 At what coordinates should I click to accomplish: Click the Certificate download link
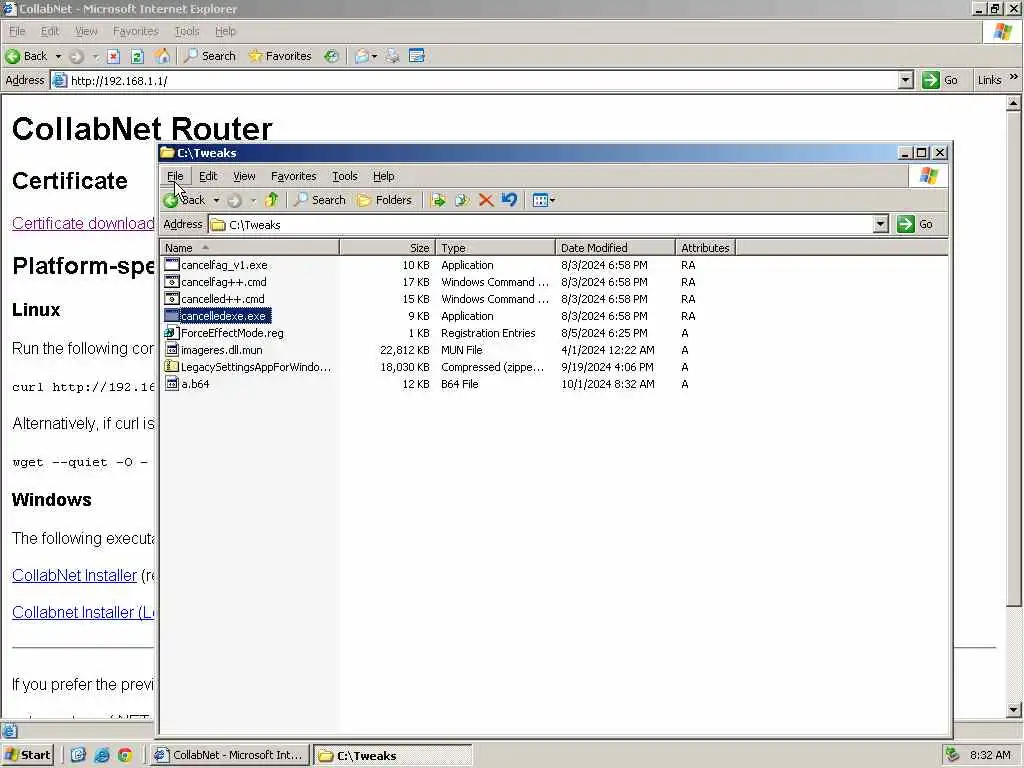click(x=83, y=223)
